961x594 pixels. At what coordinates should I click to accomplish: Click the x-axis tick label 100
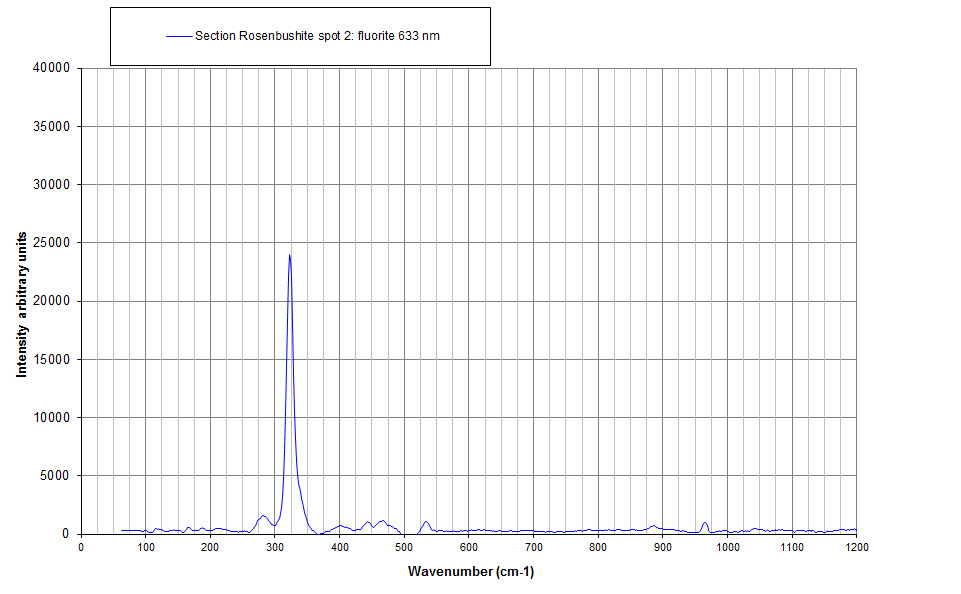coord(146,548)
